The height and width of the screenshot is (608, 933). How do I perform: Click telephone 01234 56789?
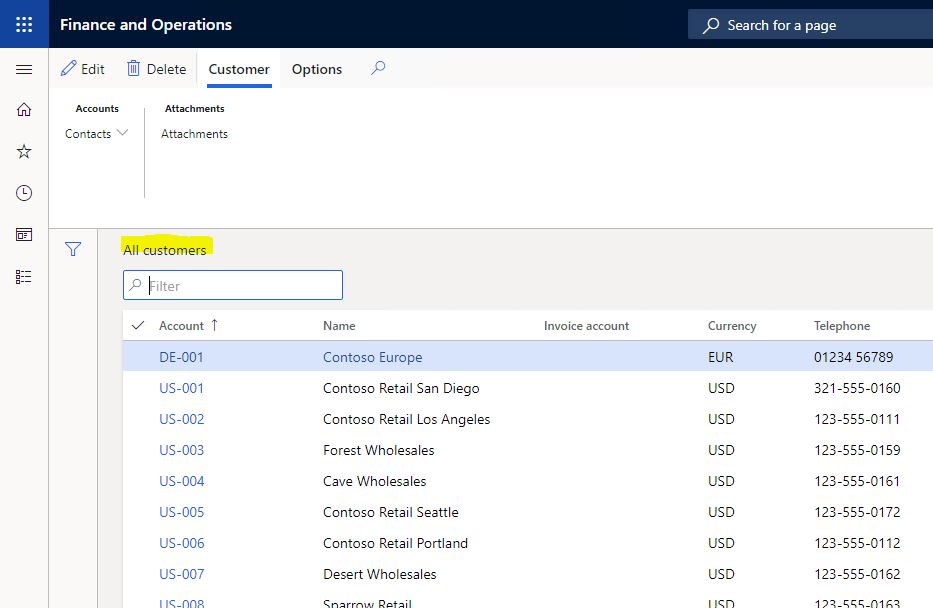tap(853, 357)
